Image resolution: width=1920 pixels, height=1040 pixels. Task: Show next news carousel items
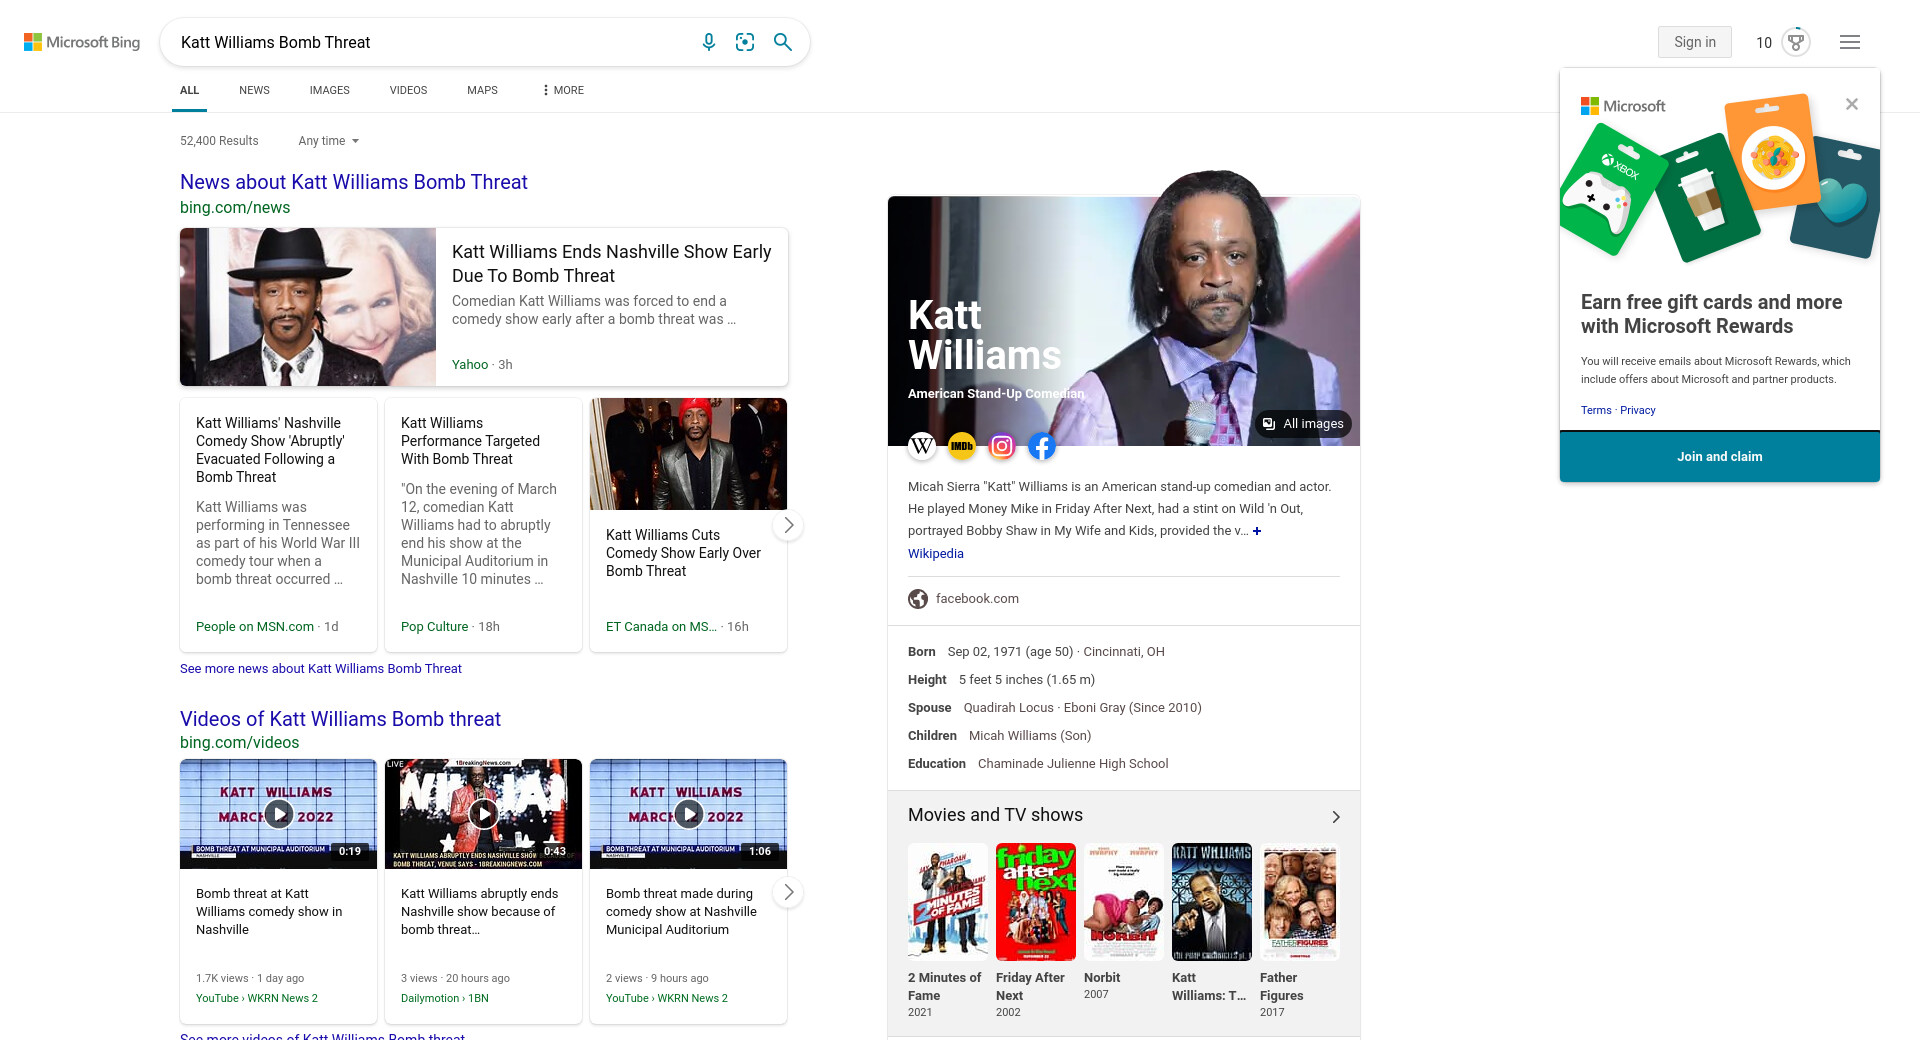(x=788, y=525)
